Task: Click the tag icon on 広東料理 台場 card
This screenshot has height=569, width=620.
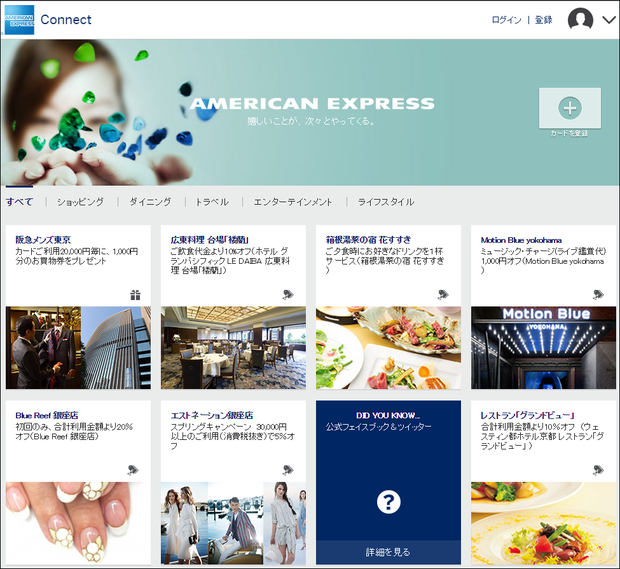Action: (x=288, y=295)
